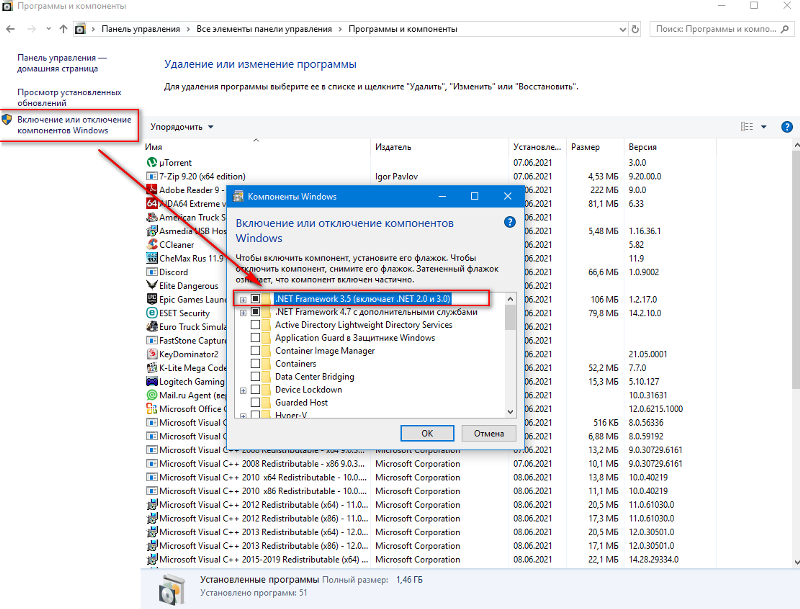The width and height of the screenshot is (800, 609).
Task: Open Панель управления домашняя страница link
Action: (x=62, y=63)
